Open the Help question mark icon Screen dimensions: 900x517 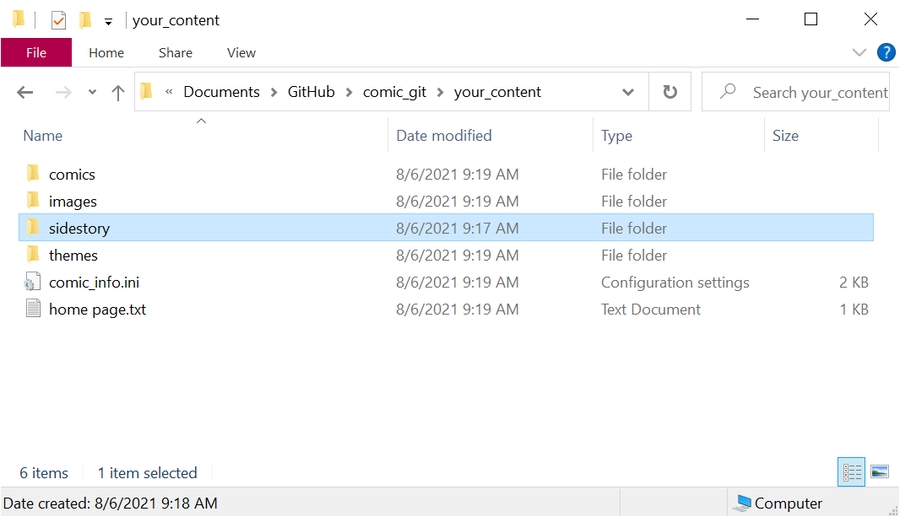[x=885, y=52]
